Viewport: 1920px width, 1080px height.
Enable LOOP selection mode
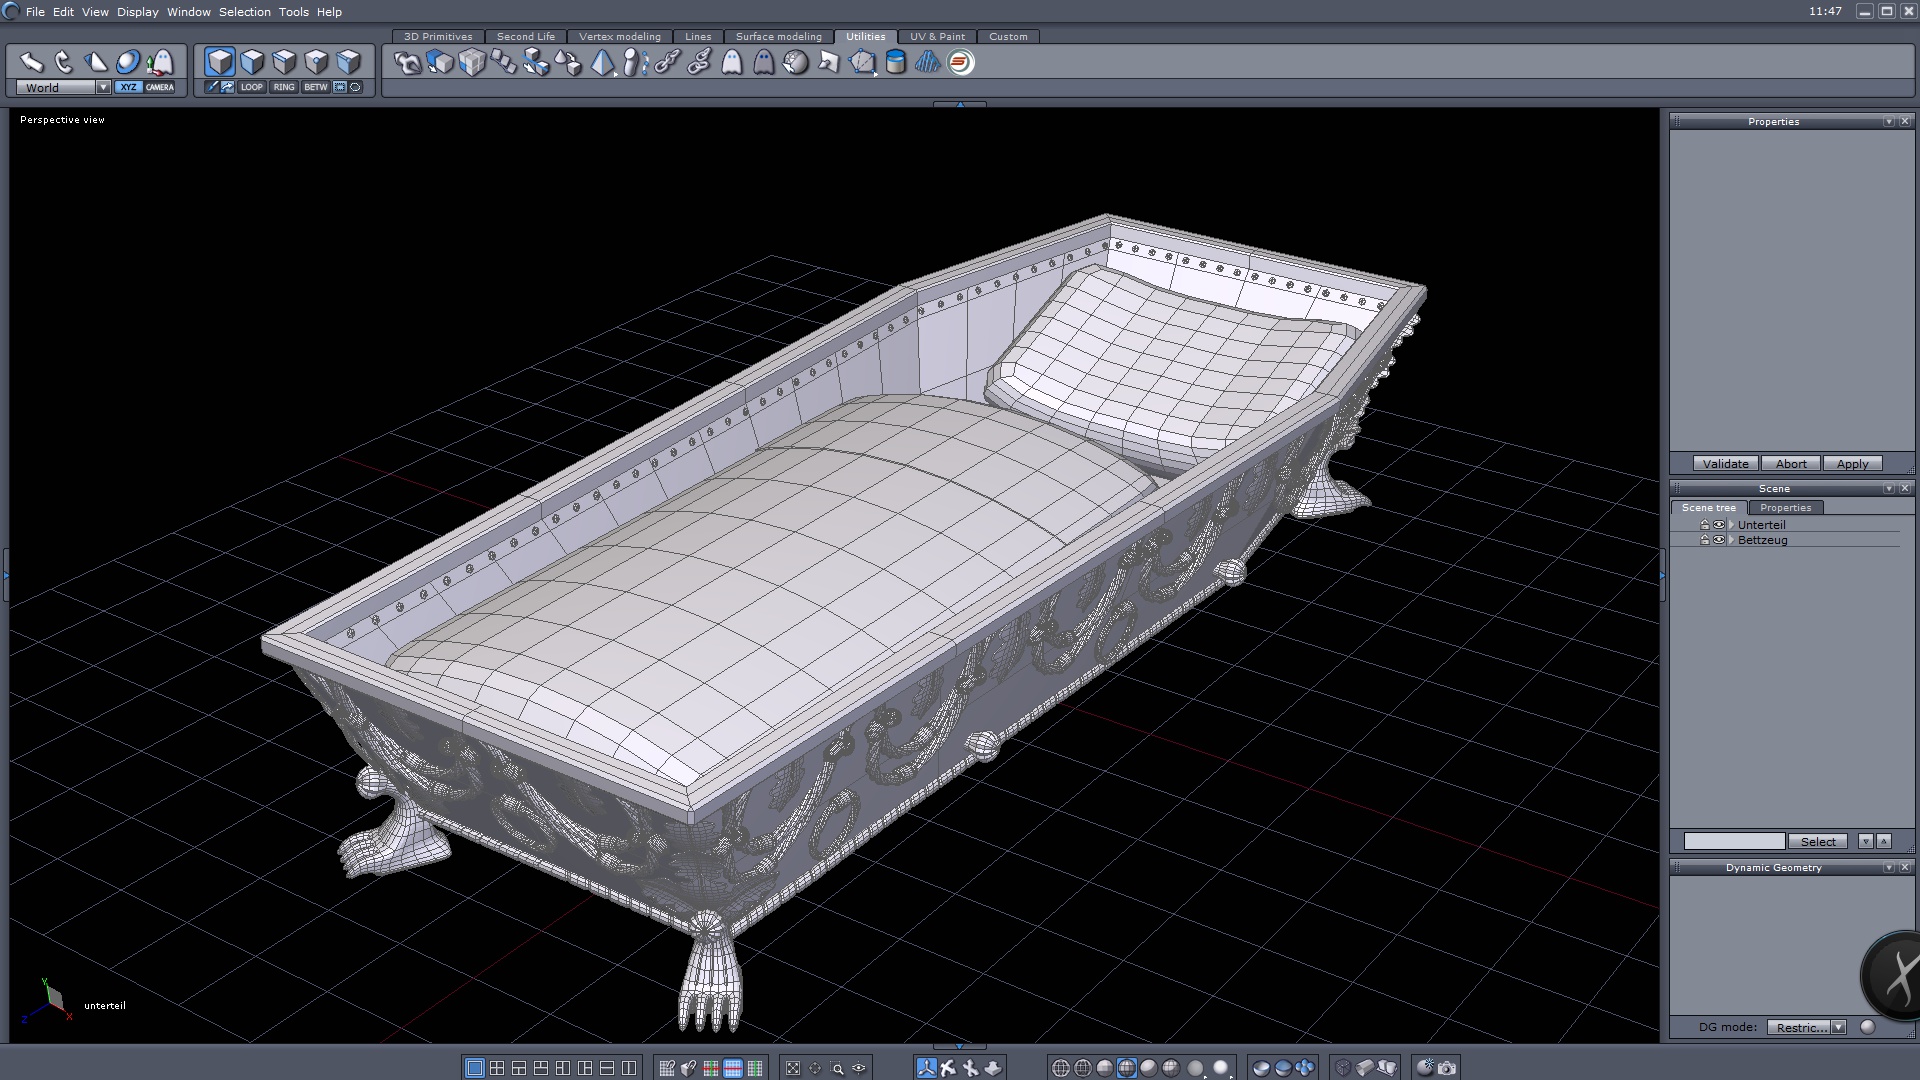pyautogui.click(x=251, y=87)
